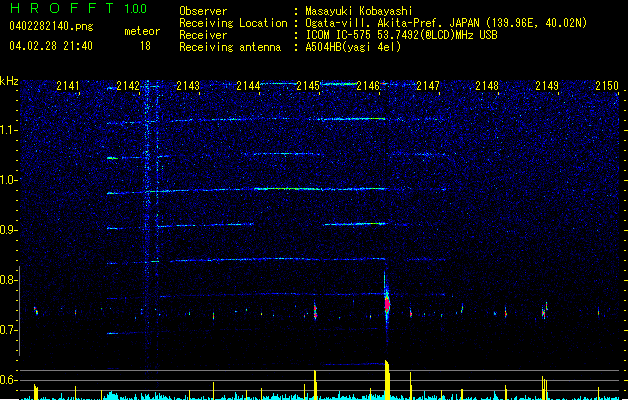Click the 2146 time marker
Viewport: 629px width, 400px height.
pos(368,86)
